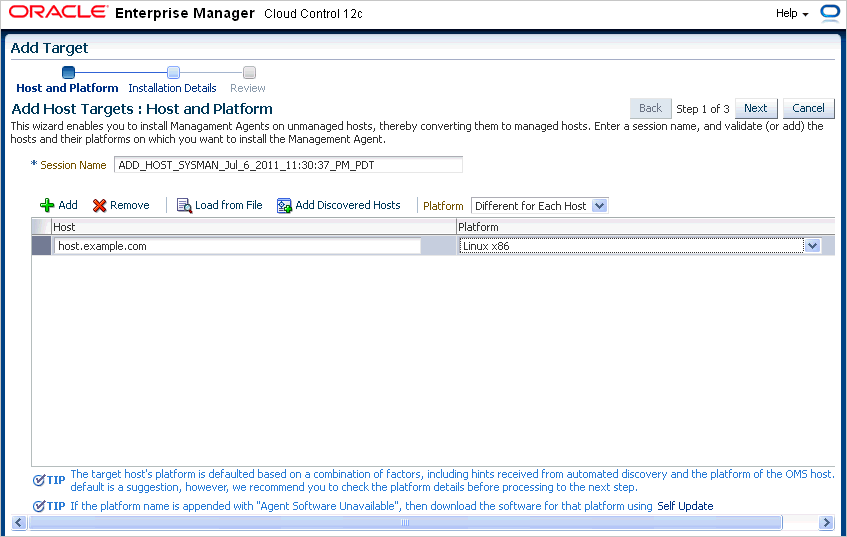Click 'Load from File' text

(228, 205)
